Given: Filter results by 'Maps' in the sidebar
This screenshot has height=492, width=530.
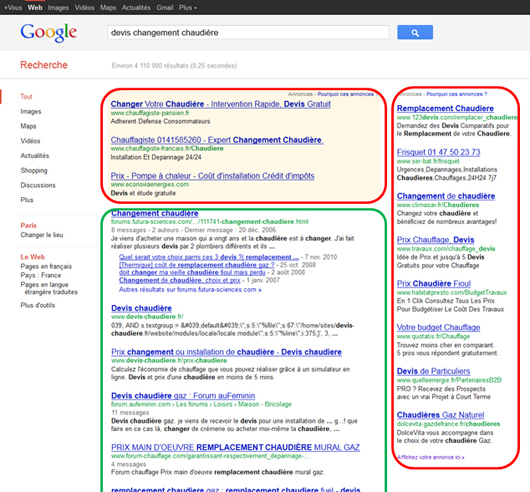Looking at the screenshot, I should (28, 126).
